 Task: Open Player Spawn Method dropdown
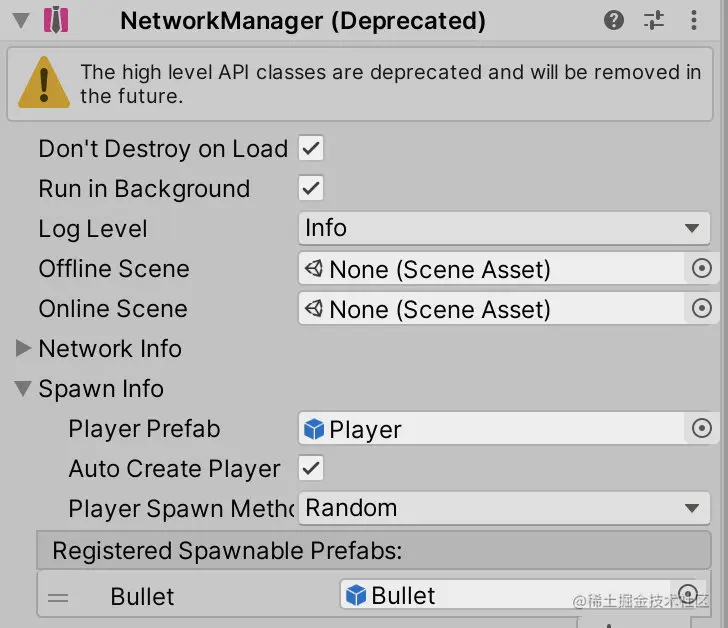pyautogui.click(x=504, y=508)
